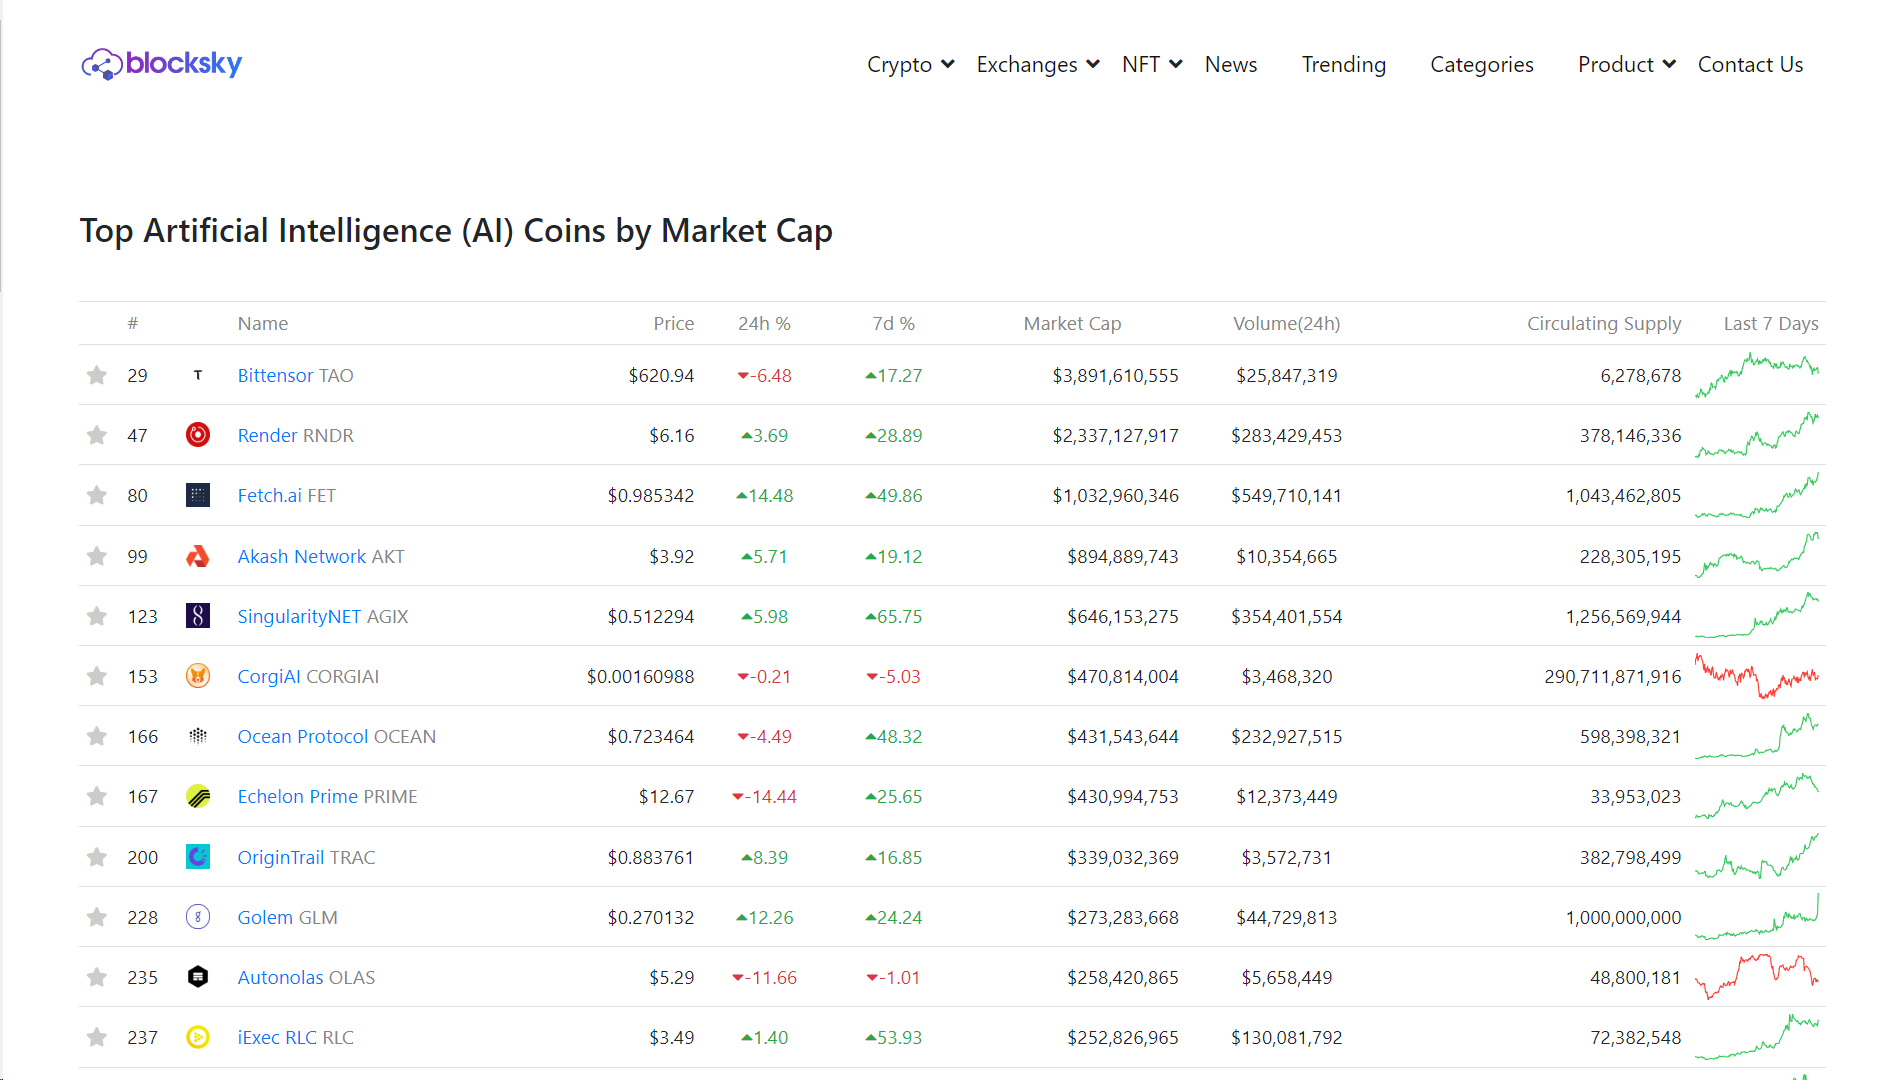Image resolution: width=1895 pixels, height=1080 pixels.
Task: Open the SingularityNET coin link
Action: [x=299, y=616]
